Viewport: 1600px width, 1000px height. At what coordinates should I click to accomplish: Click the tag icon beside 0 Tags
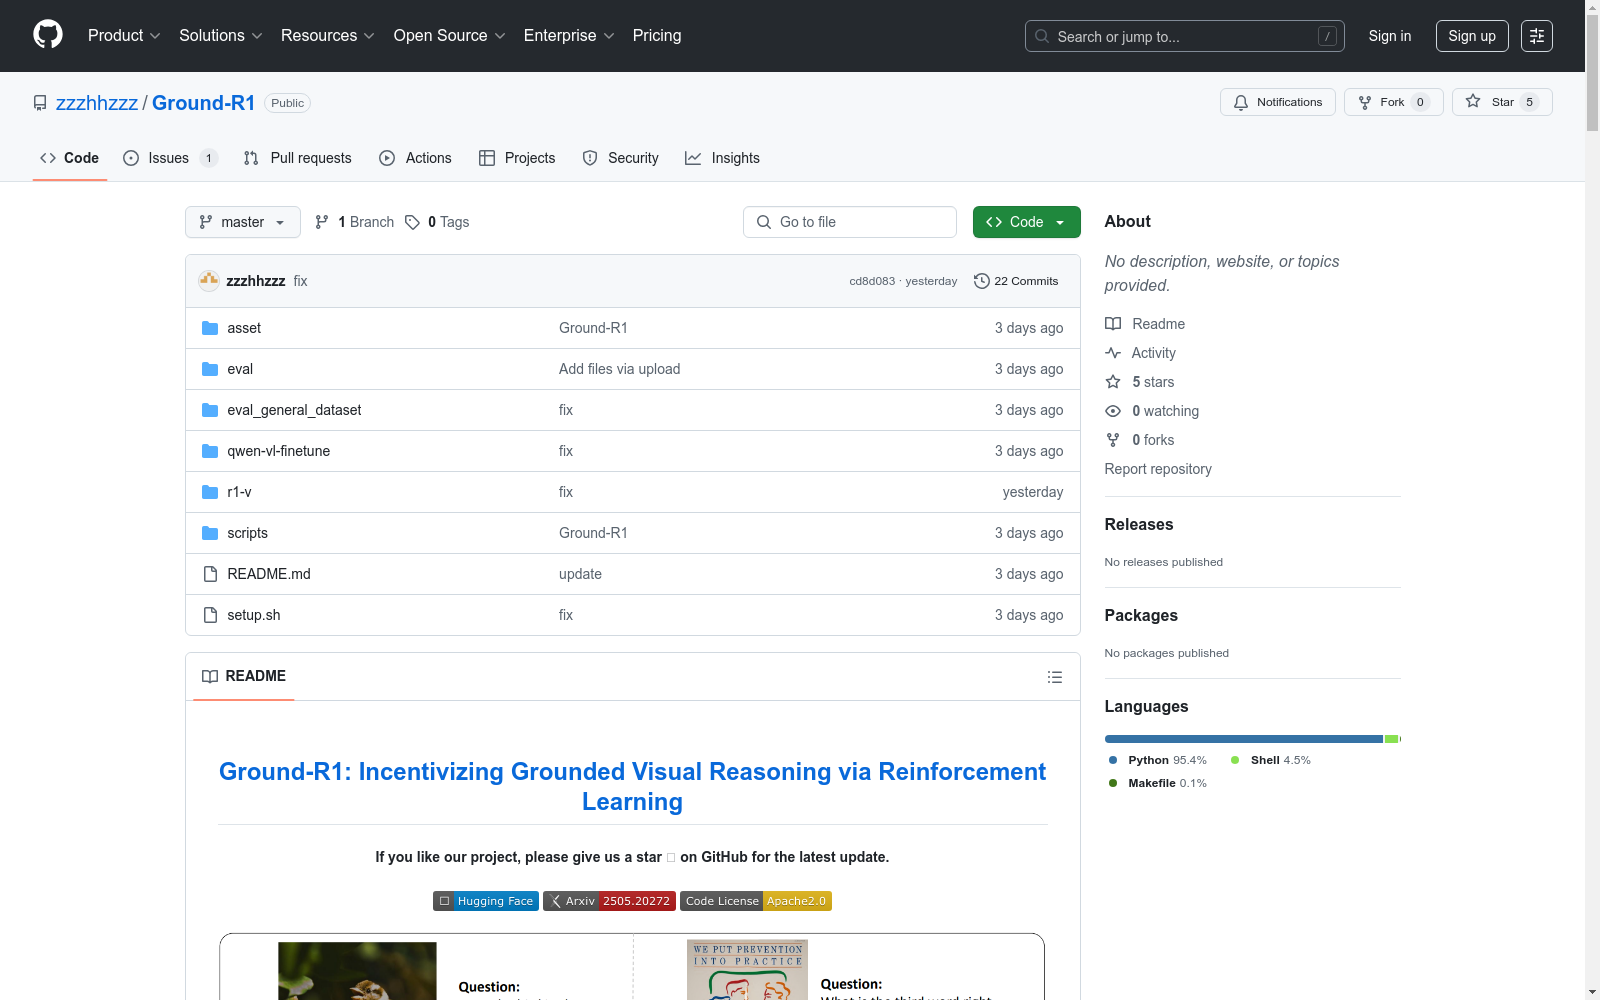click(412, 222)
